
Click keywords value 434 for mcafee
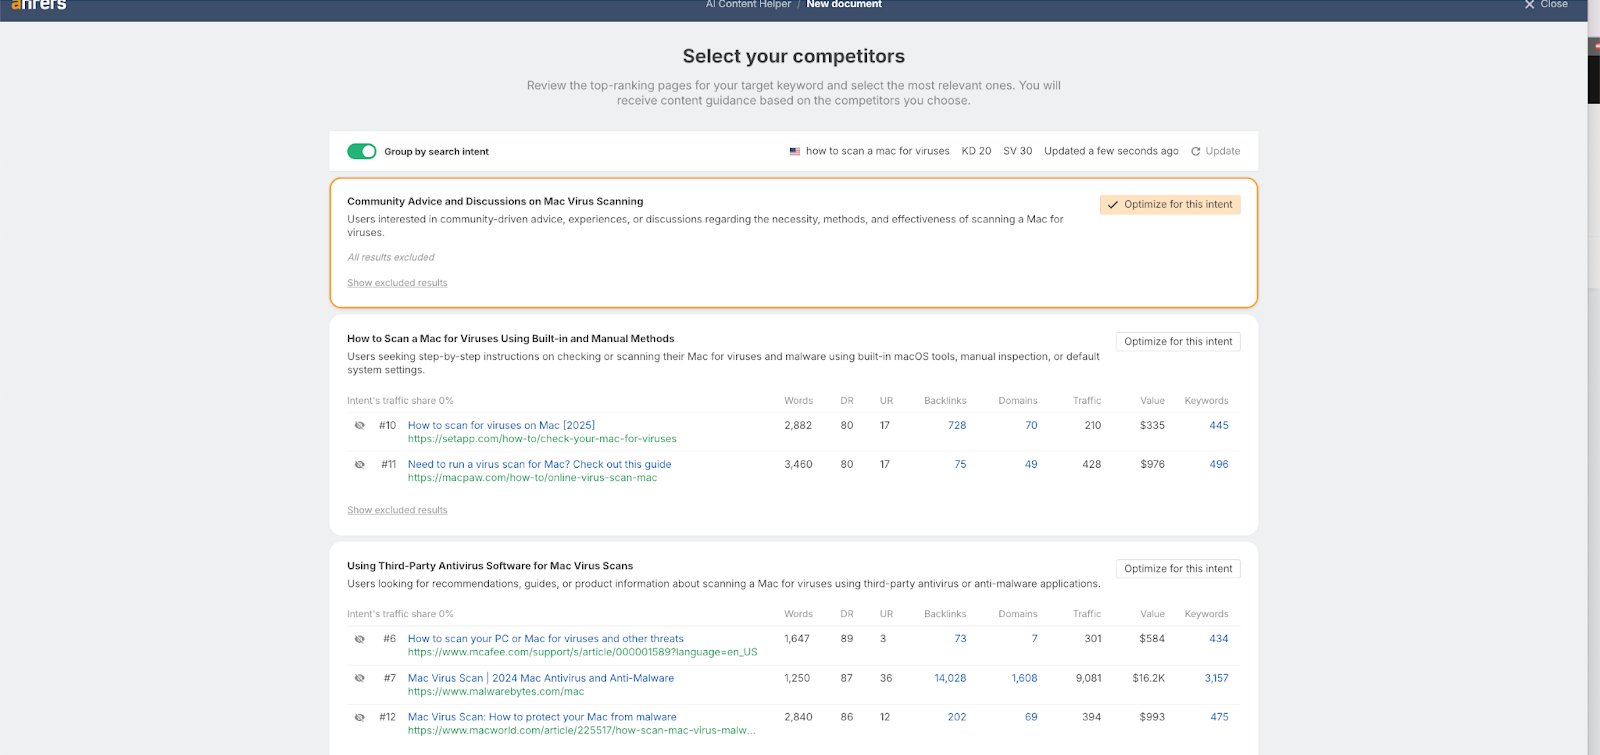pos(1219,638)
